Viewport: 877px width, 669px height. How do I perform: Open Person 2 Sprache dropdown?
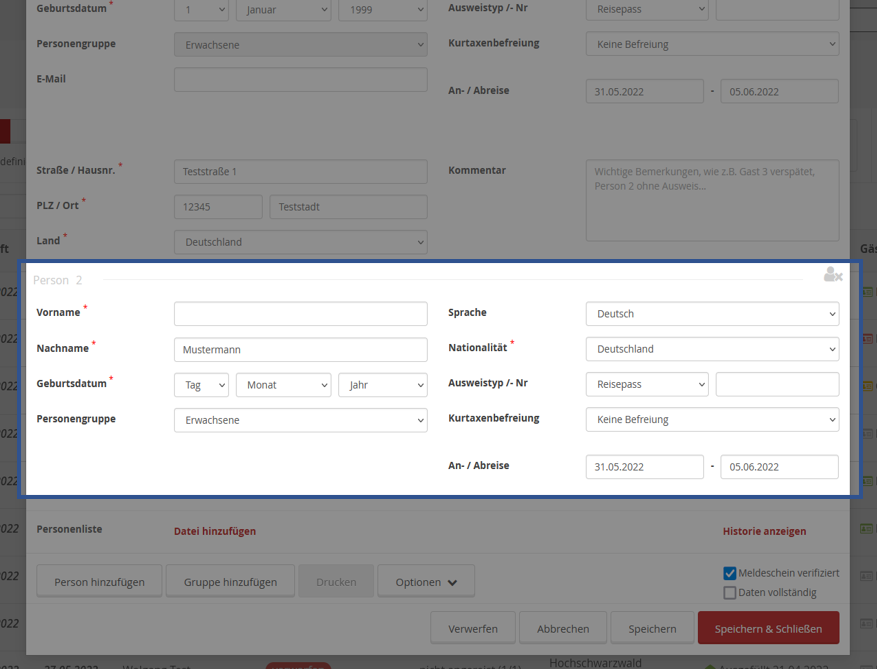click(711, 314)
